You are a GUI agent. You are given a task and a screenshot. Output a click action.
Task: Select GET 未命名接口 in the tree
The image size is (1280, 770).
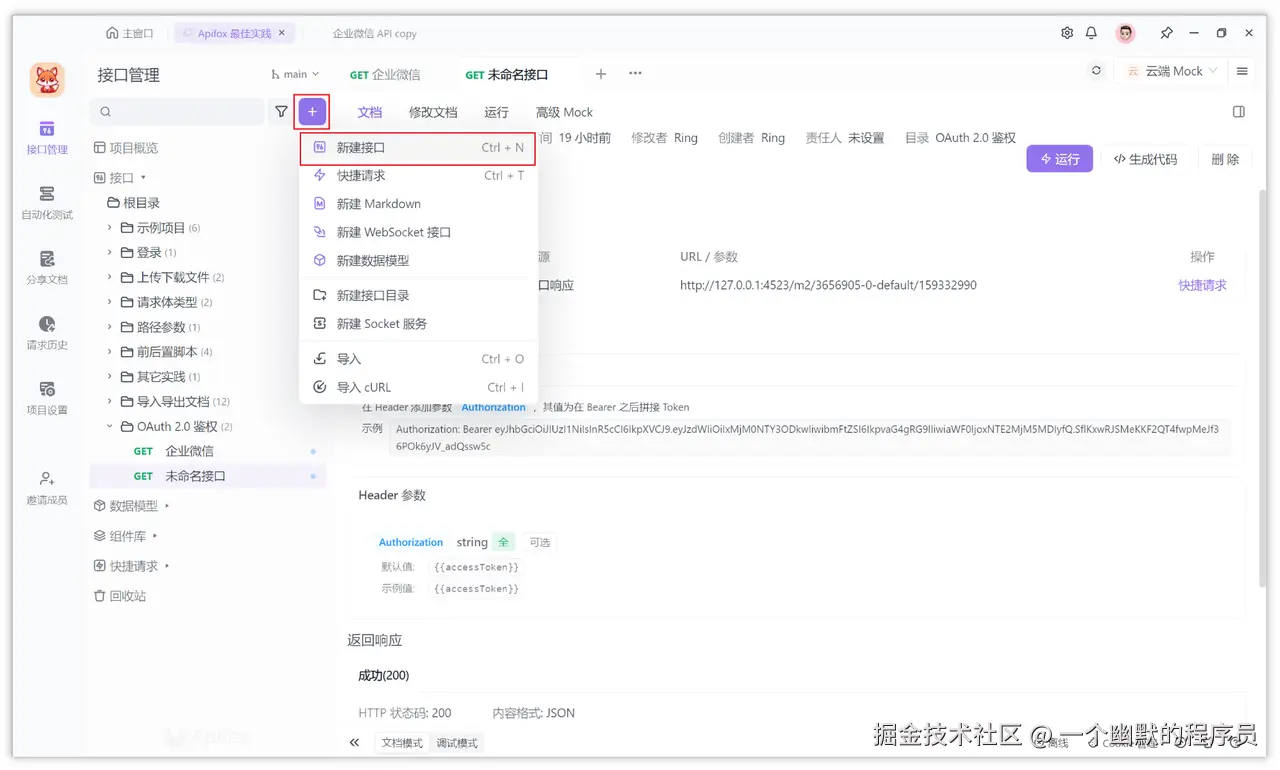(x=208, y=476)
